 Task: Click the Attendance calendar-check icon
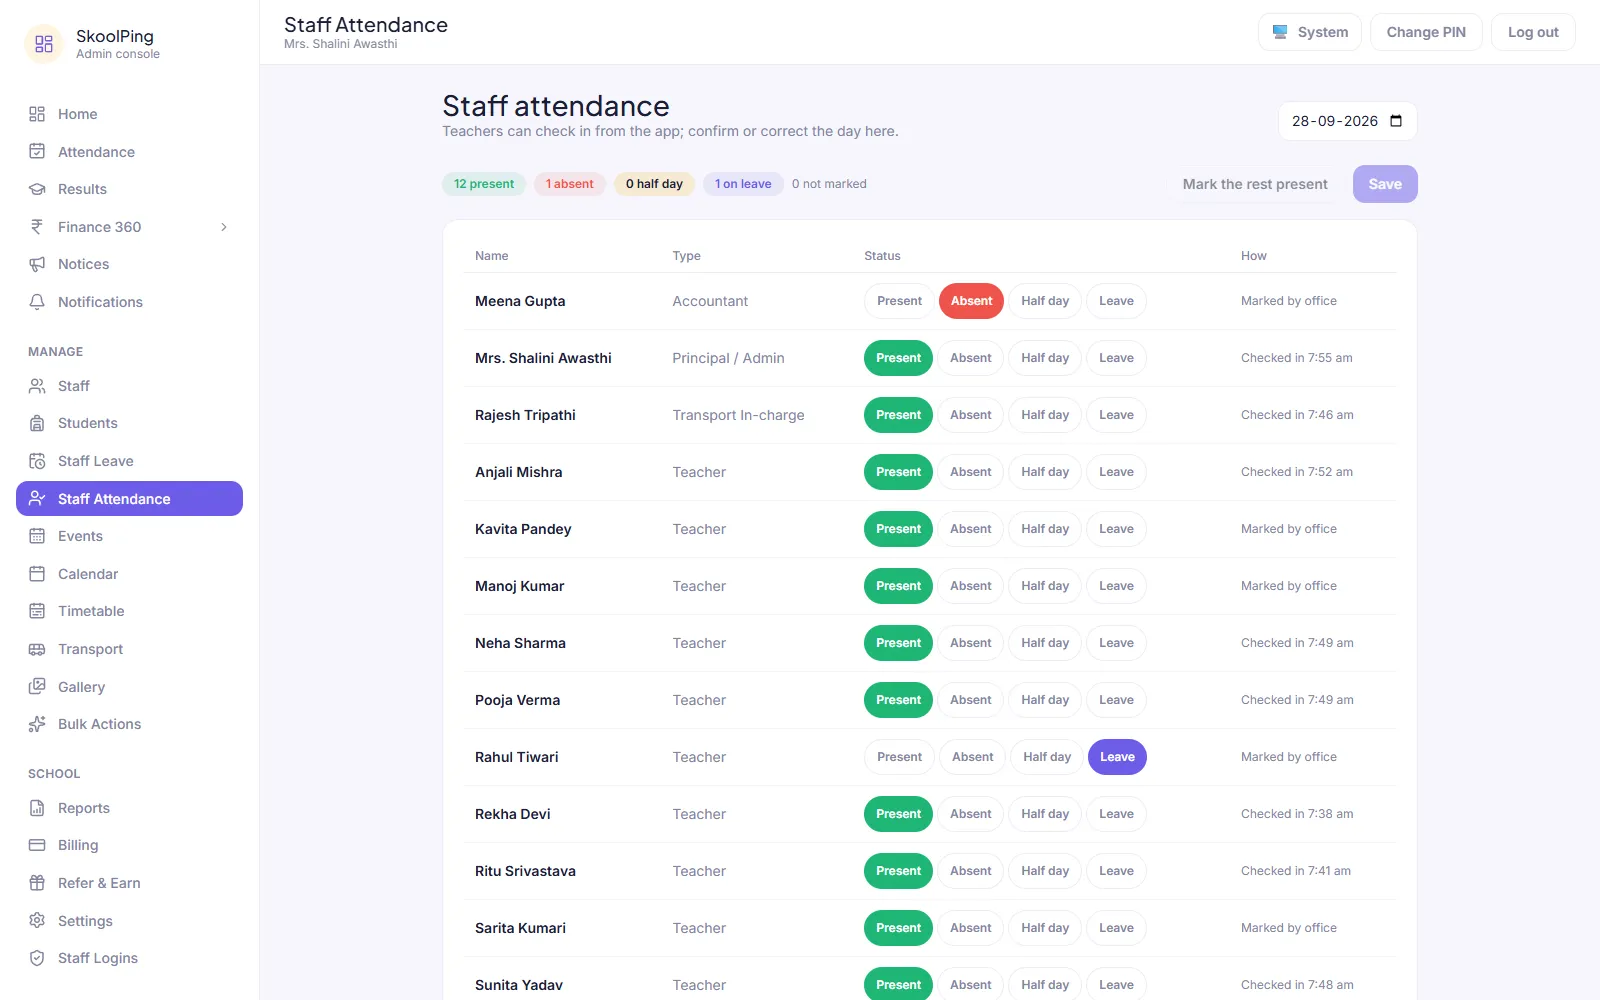[x=37, y=152]
